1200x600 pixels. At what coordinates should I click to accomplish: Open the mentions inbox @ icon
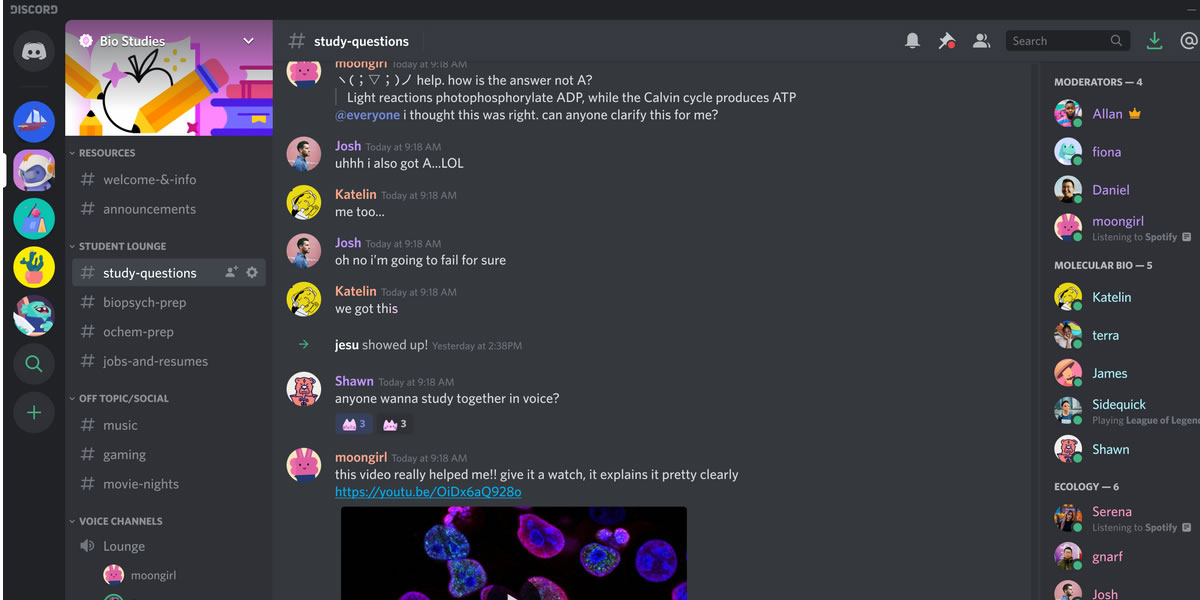coord(1189,41)
